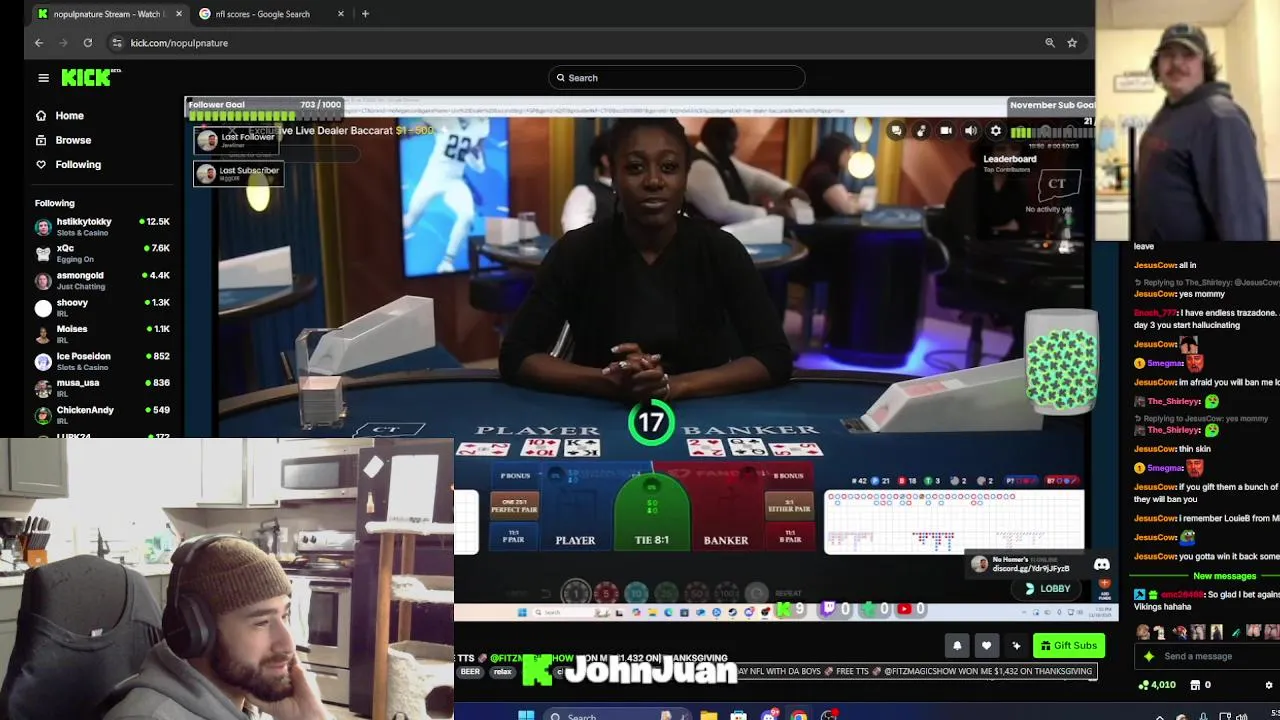Go back in browser history
The width and height of the screenshot is (1280, 720).
click(x=39, y=43)
